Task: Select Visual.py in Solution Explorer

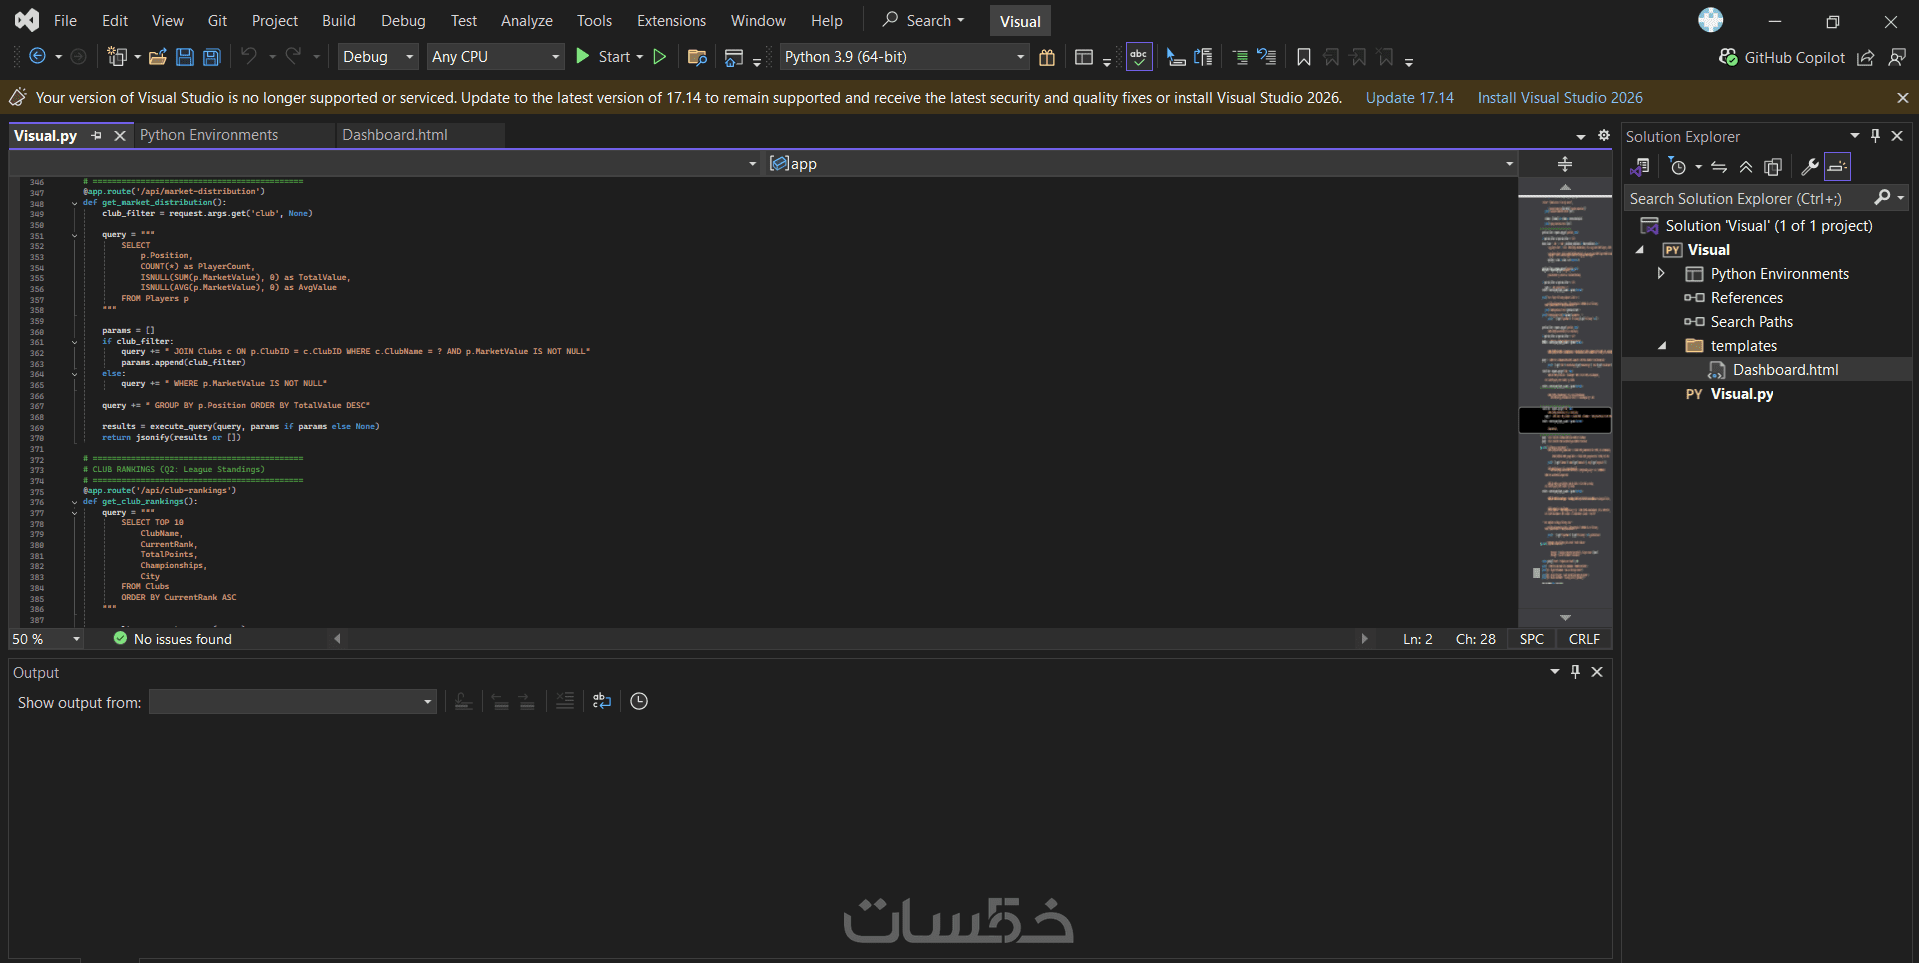Action: pos(1742,394)
